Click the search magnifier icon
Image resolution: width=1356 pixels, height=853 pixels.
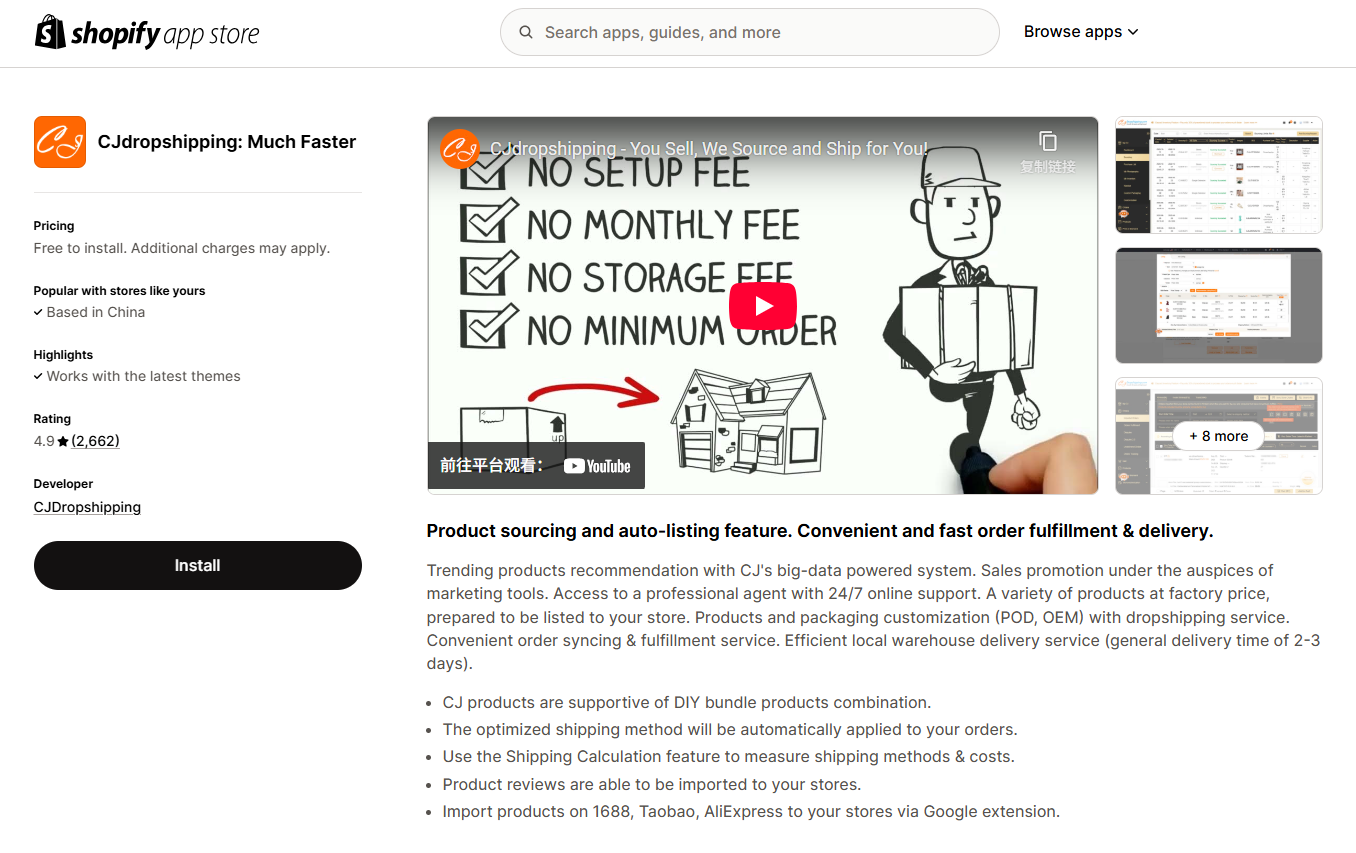point(526,32)
